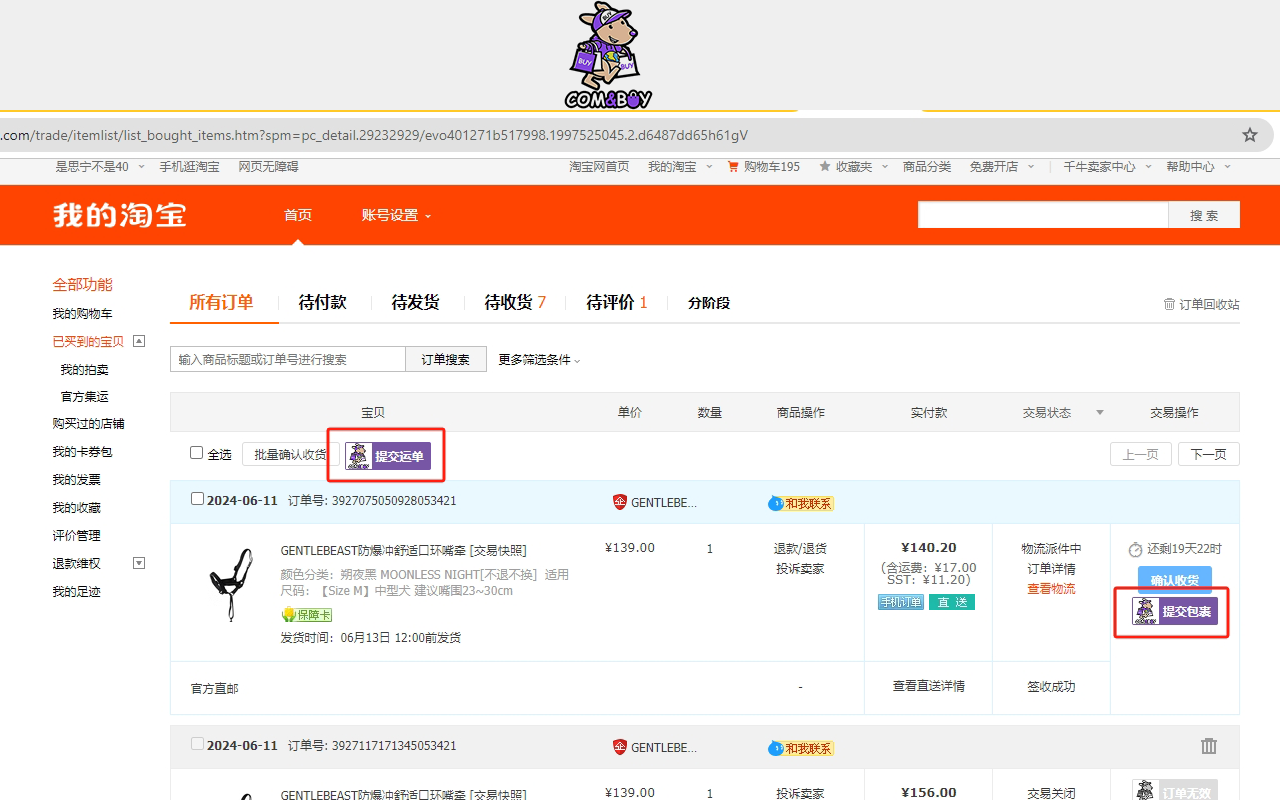Switch to 待收货 tab

[515, 302]
